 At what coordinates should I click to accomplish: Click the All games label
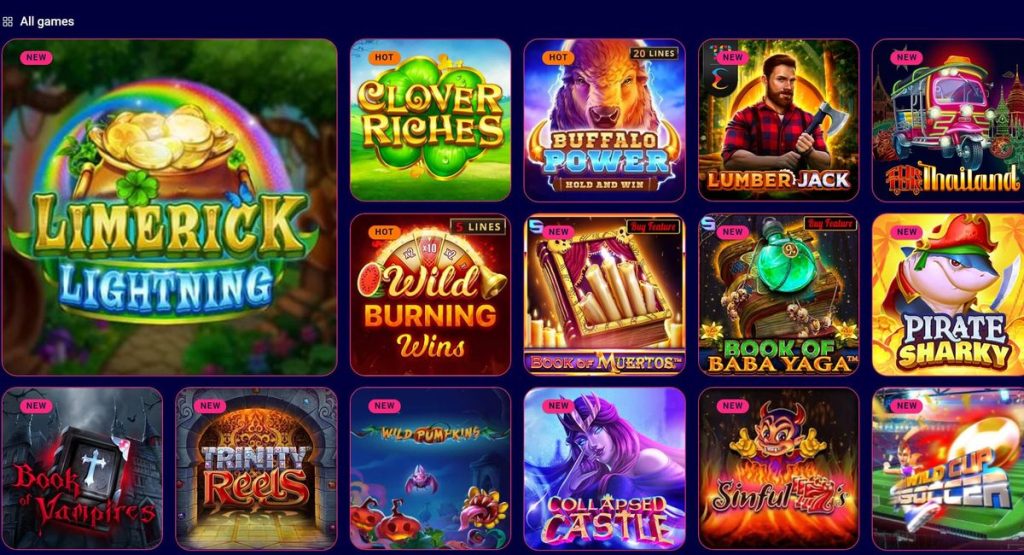click(x=47, y=22)
